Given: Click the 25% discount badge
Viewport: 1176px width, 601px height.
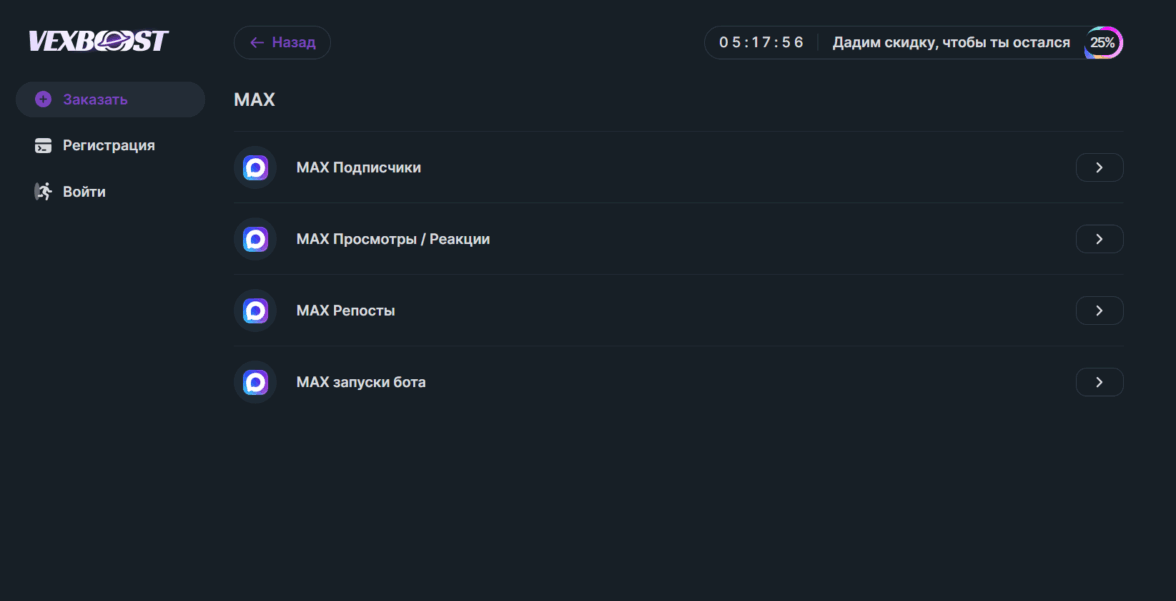Looking at the screenshot, I should 1103,43.
